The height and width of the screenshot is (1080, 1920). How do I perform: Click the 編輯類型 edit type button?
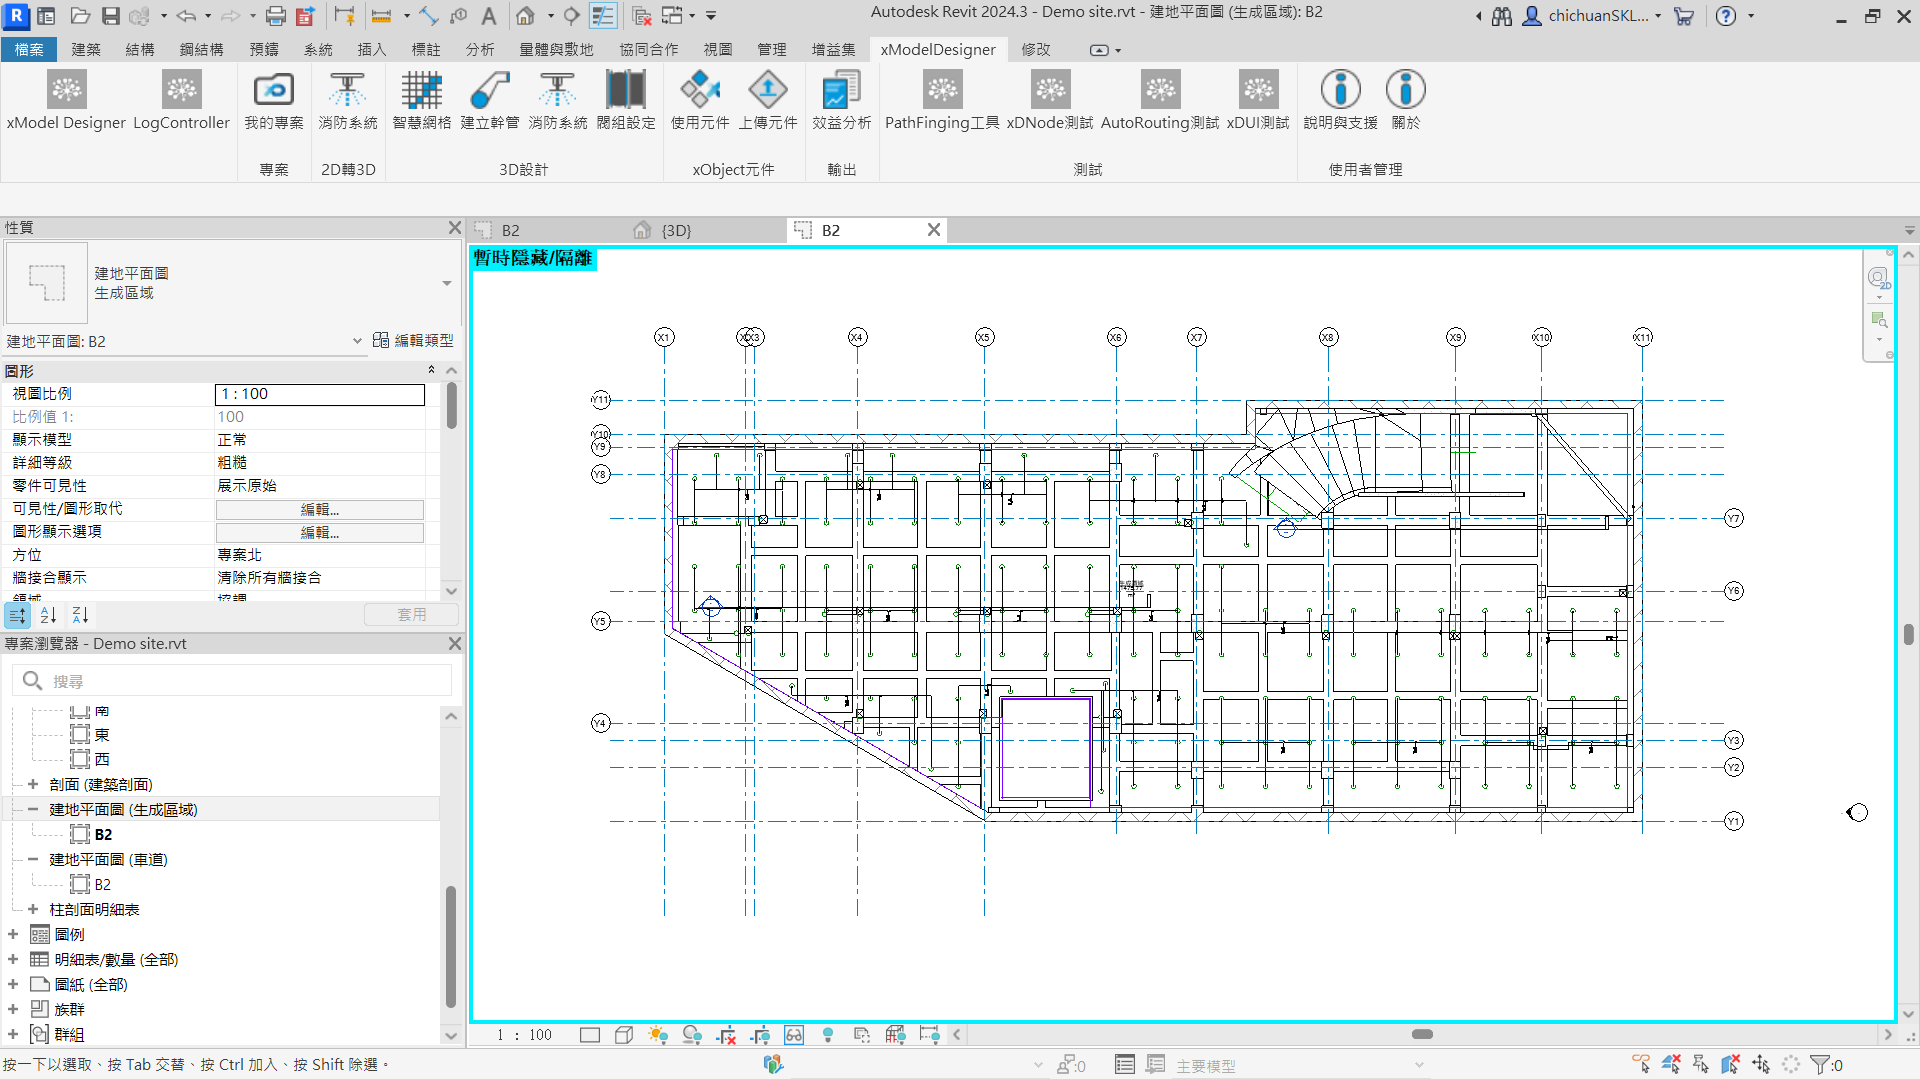tap(413, 341)
